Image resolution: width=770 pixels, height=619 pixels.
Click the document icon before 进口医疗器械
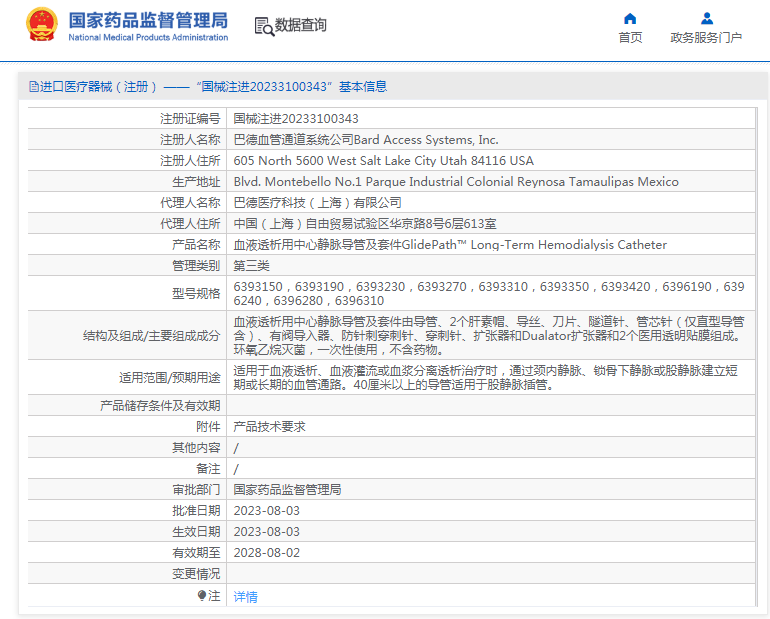coord(34,87)
